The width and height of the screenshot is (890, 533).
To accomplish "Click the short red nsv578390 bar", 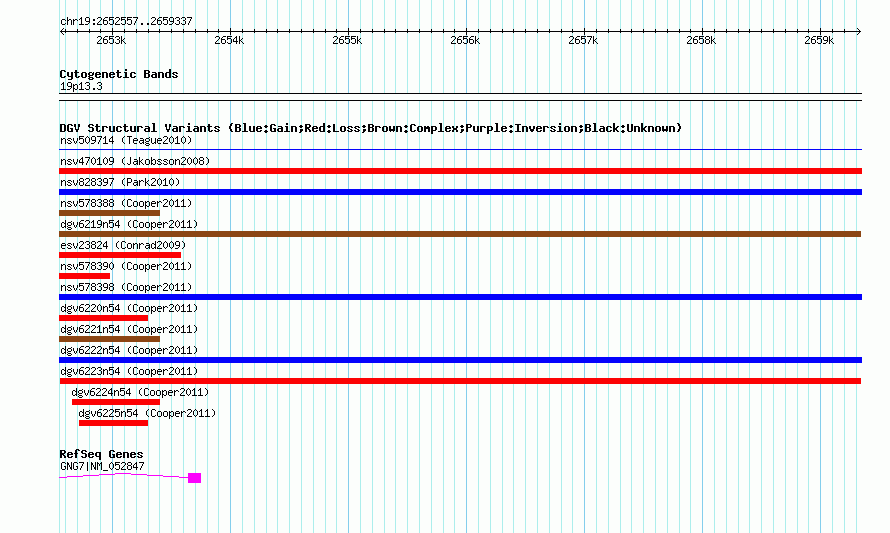I will [x=85, y=276].
